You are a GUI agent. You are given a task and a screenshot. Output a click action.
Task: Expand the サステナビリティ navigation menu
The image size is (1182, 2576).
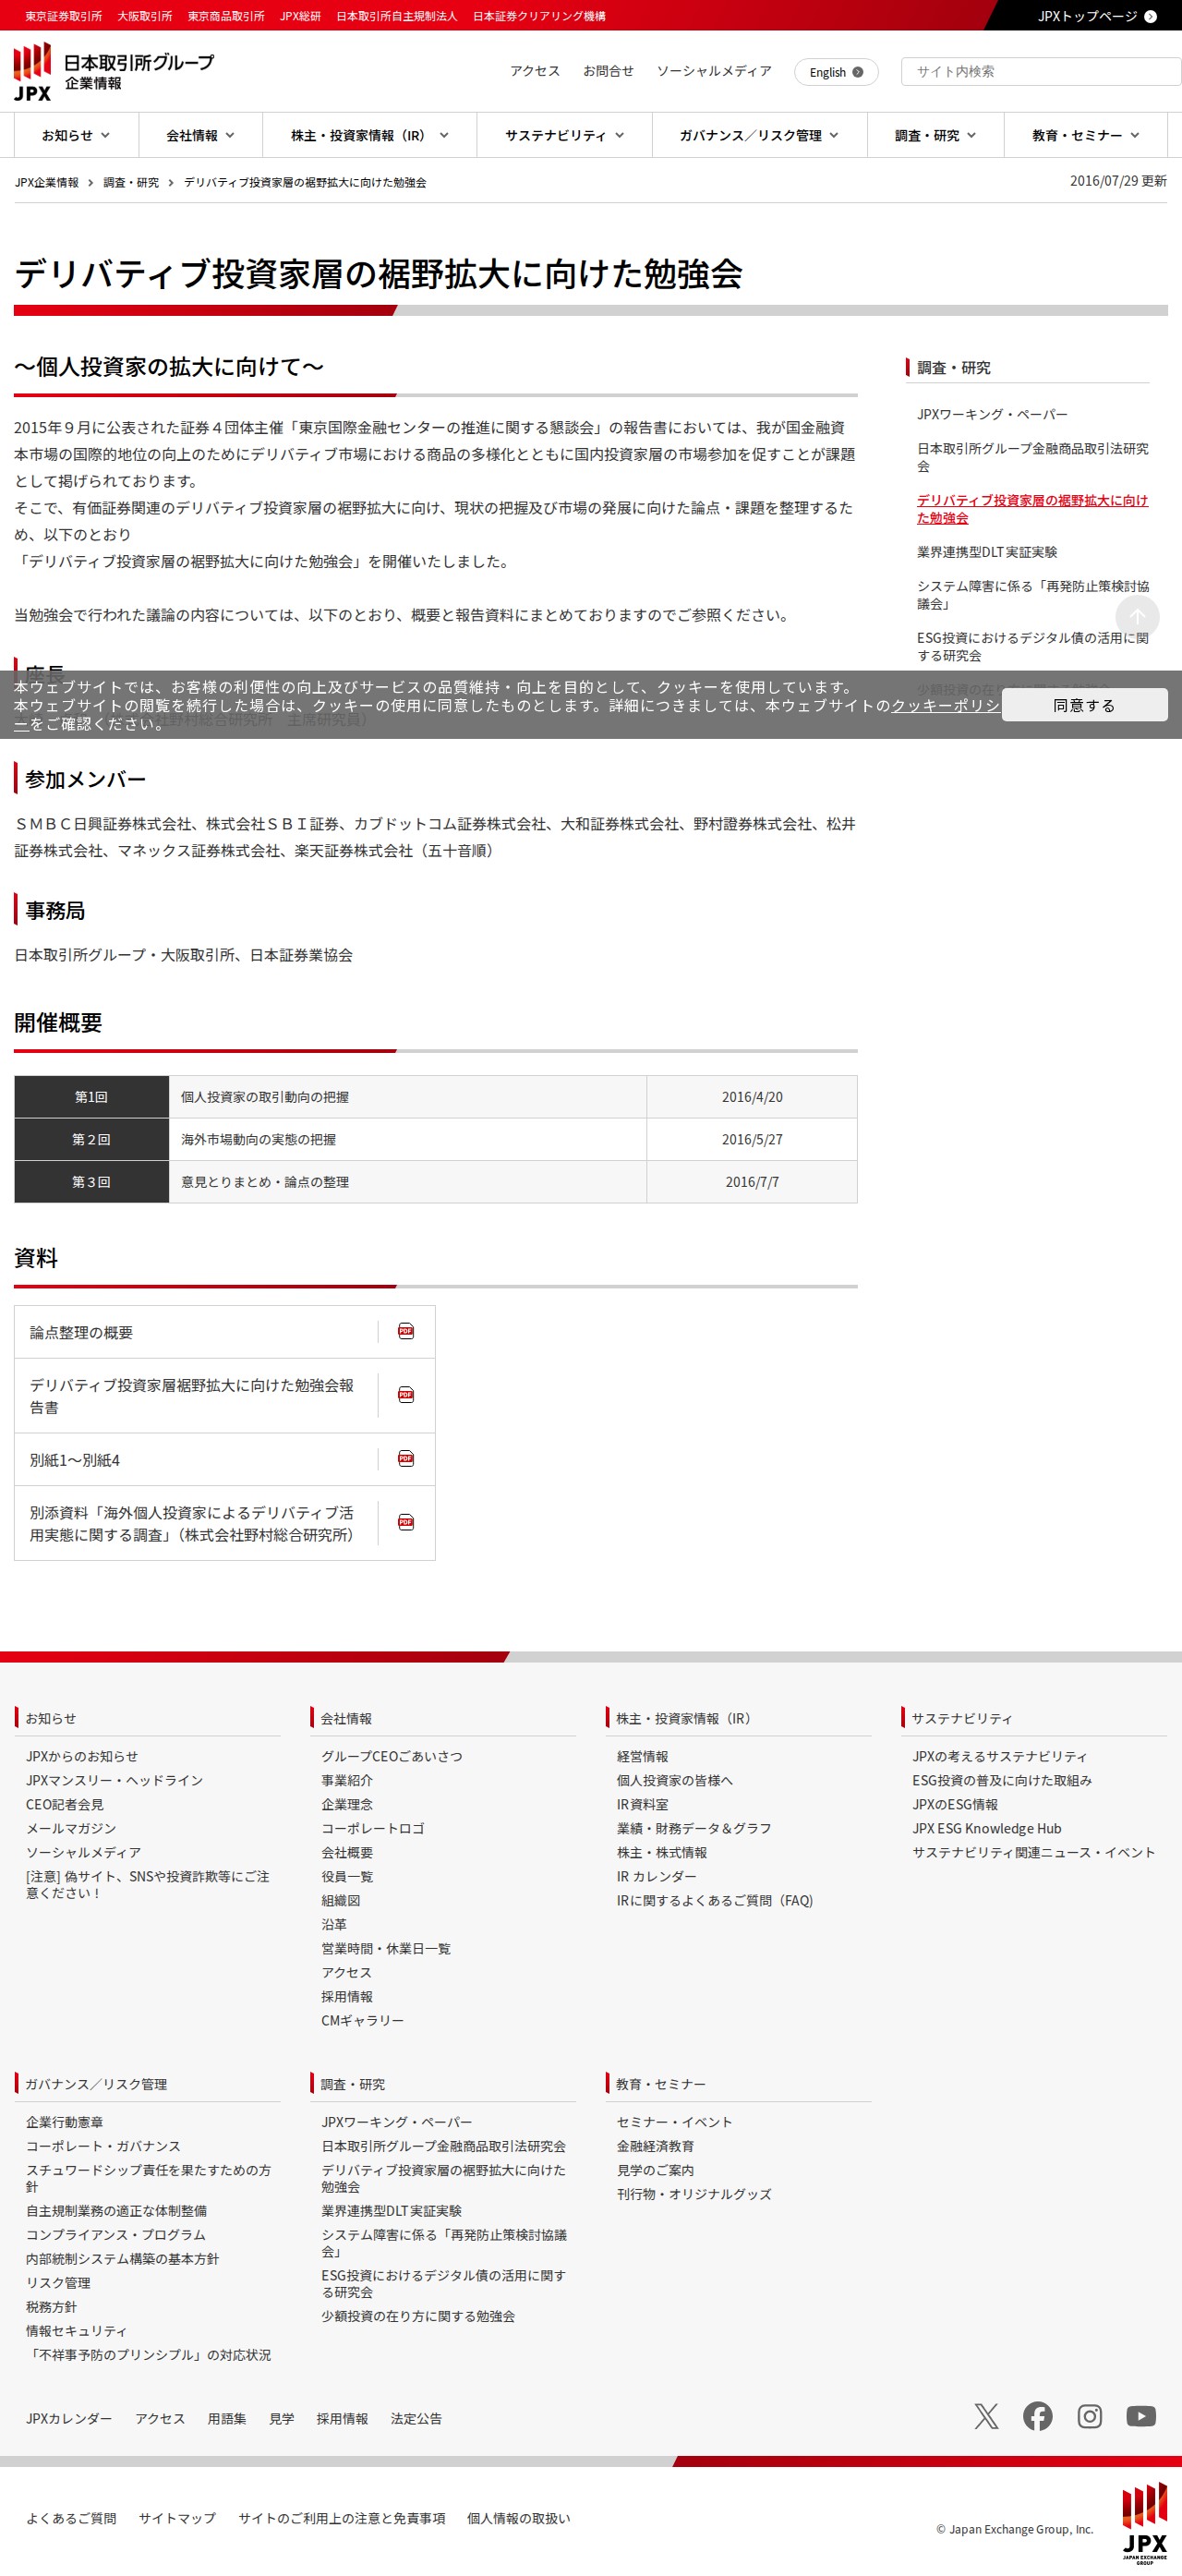[565, 135]
